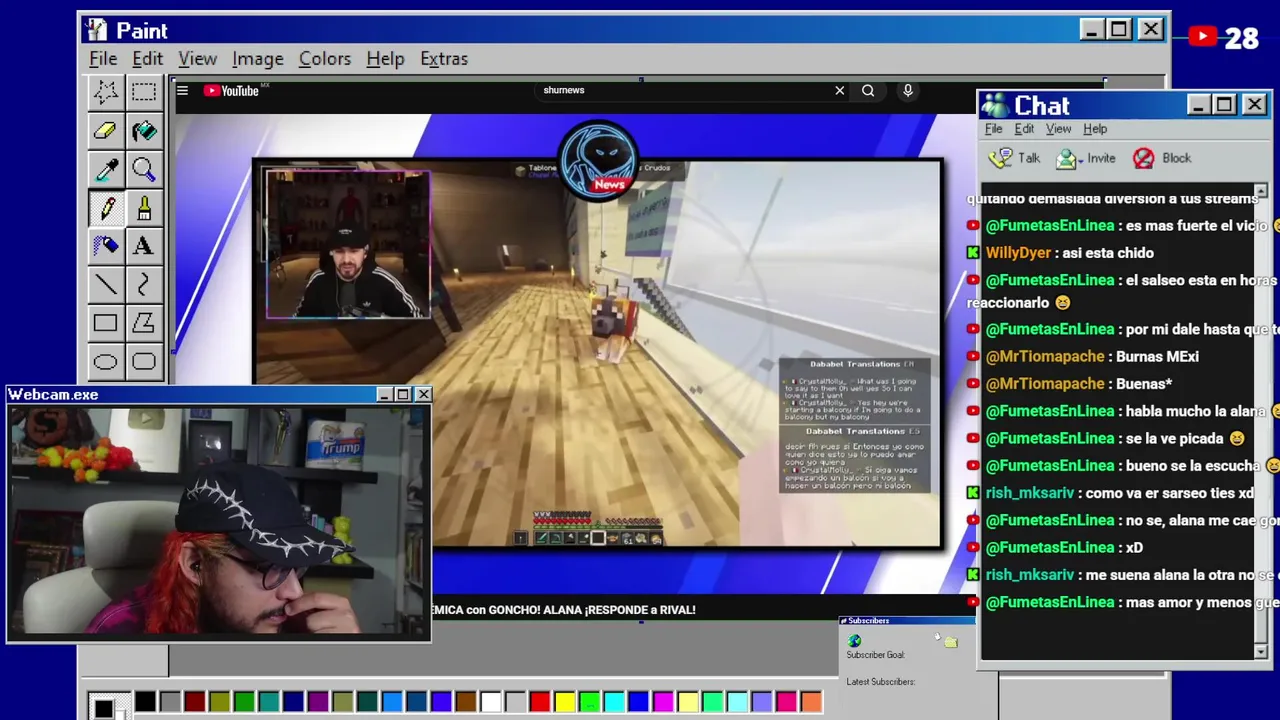Pick the black color swatch

point(145,702)
